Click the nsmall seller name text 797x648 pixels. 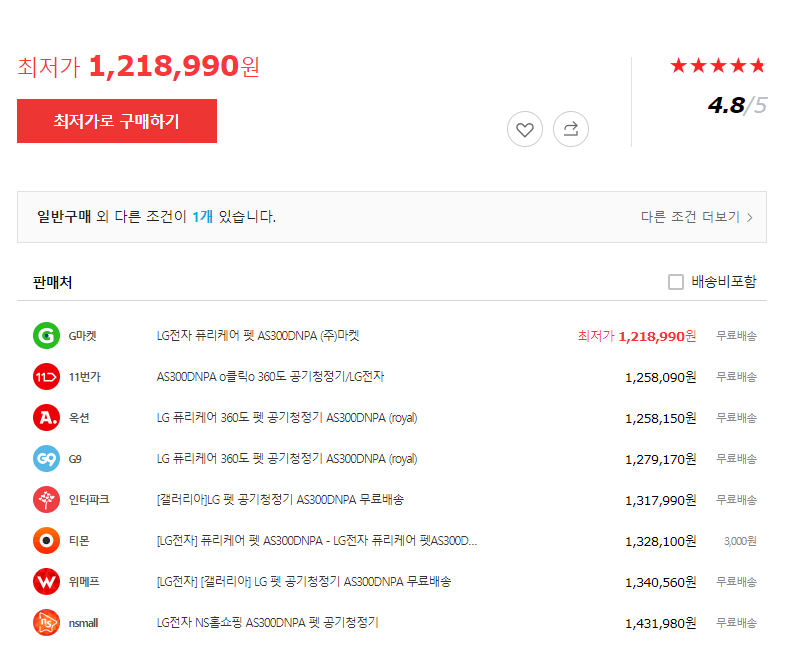(x=83, y=623)
